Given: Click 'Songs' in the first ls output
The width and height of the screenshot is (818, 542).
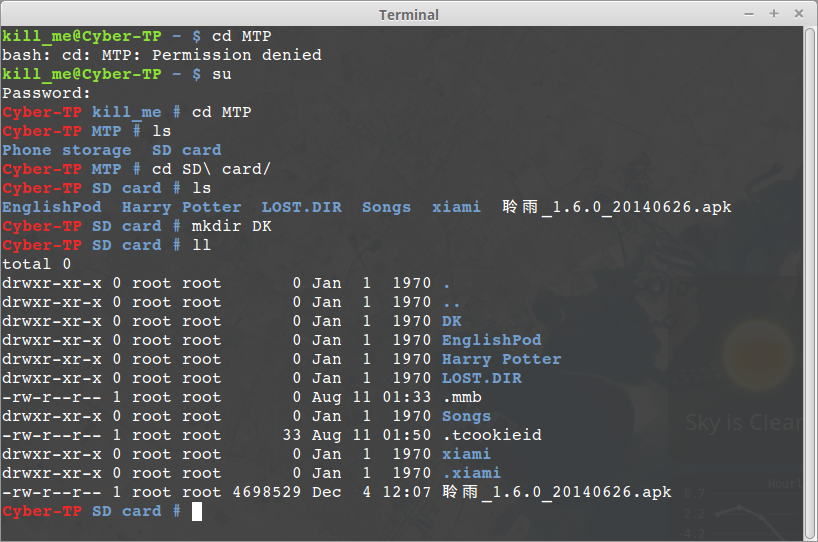Looking at the screenshot, I should (x=386, y=207).
